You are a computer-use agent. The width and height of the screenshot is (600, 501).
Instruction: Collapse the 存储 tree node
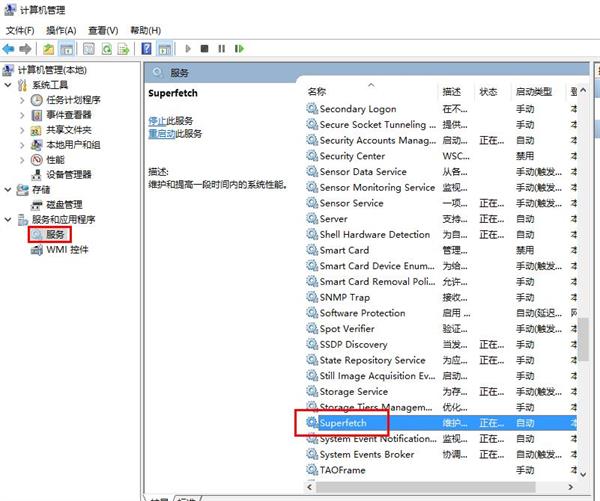point(8,189)
